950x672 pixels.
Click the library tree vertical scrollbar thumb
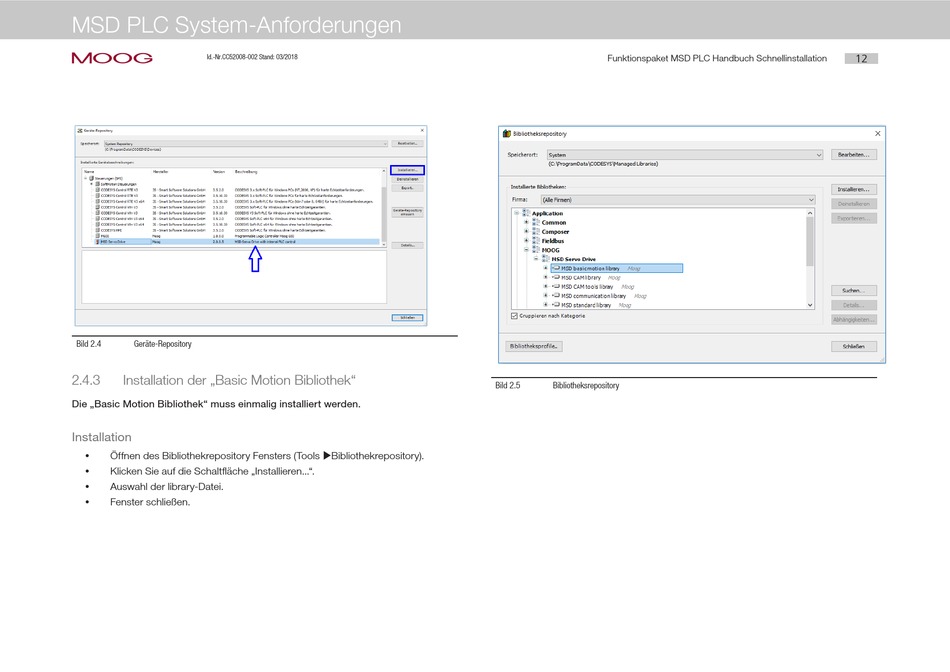tap(810, 241)
